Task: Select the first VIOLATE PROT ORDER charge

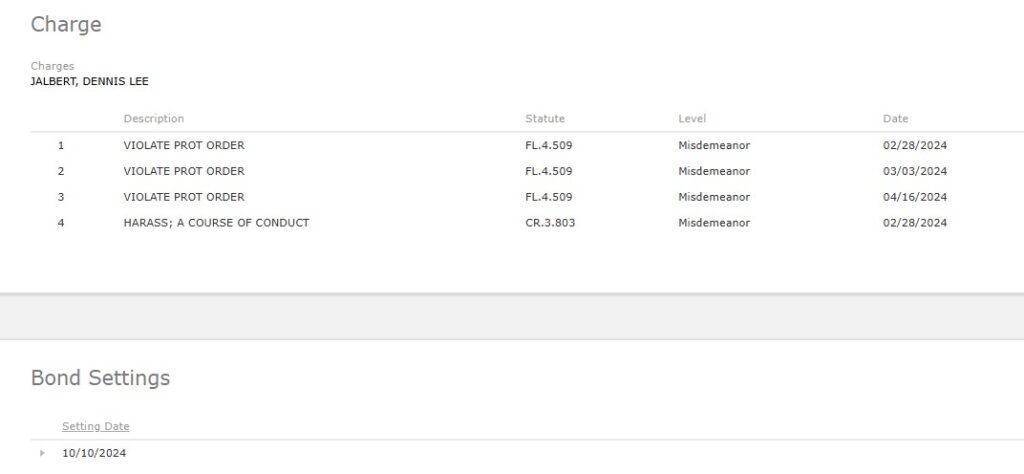Action: 184,146
